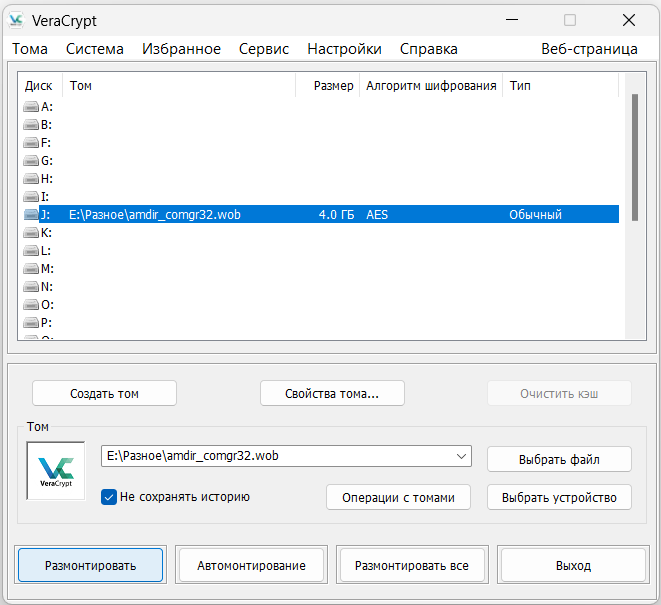661x605 pixels.
Task: Click the 'Алгоритм шифрования' column header
Action: click(431, 86)
